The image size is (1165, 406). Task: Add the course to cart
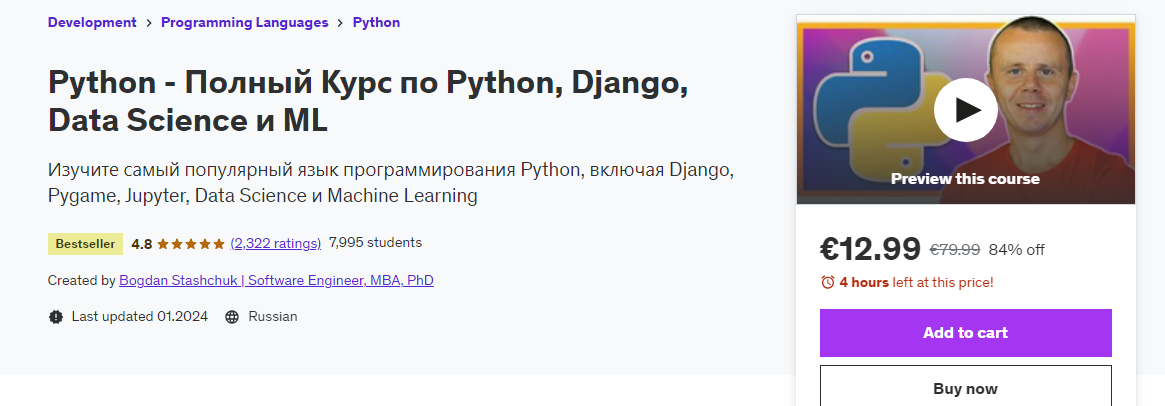click(965, 333)
